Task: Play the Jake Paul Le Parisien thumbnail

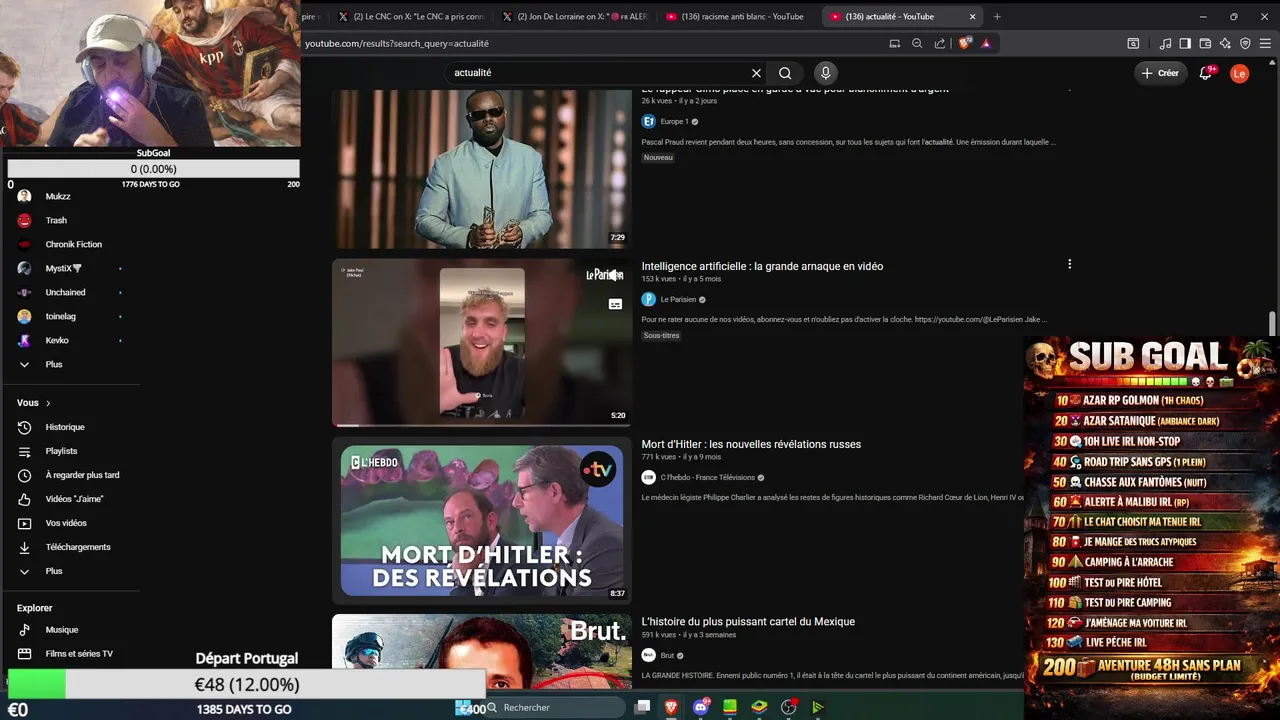Action: 482,343
